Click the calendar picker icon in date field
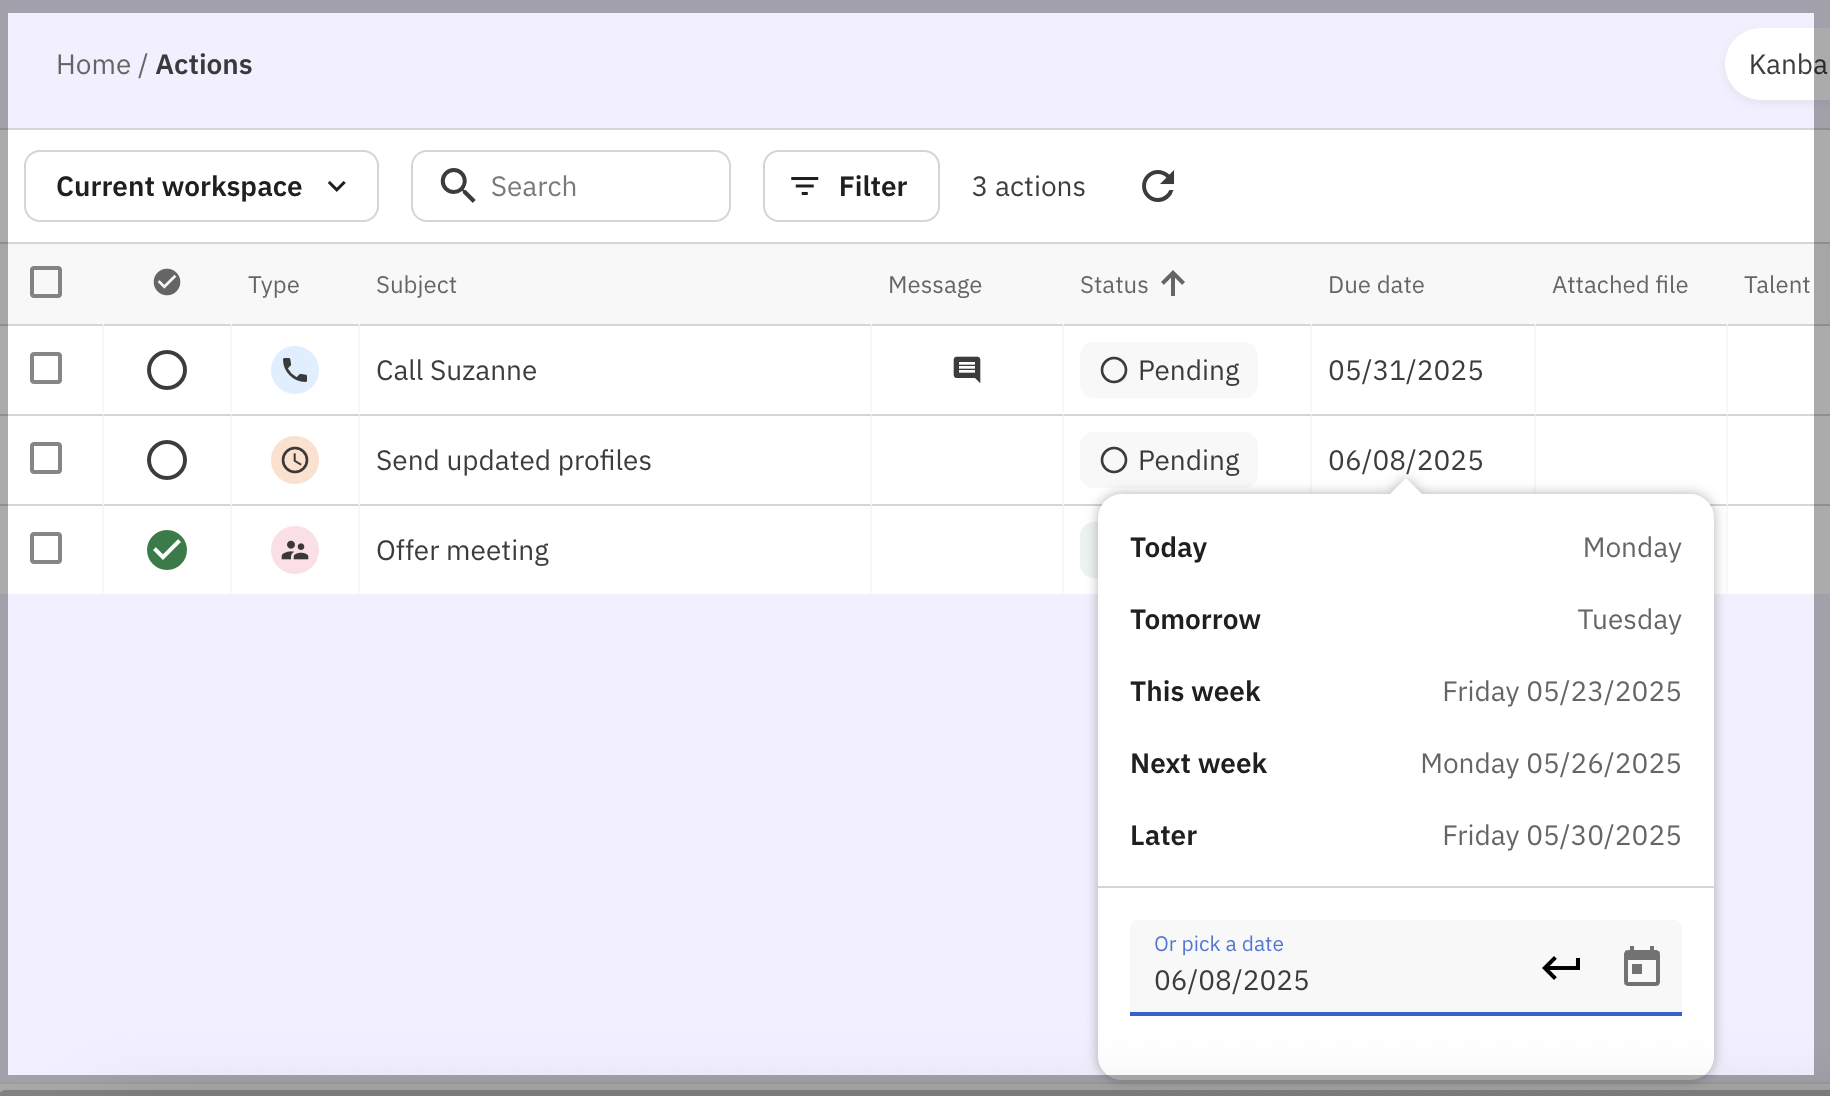 coord(1641,967)
